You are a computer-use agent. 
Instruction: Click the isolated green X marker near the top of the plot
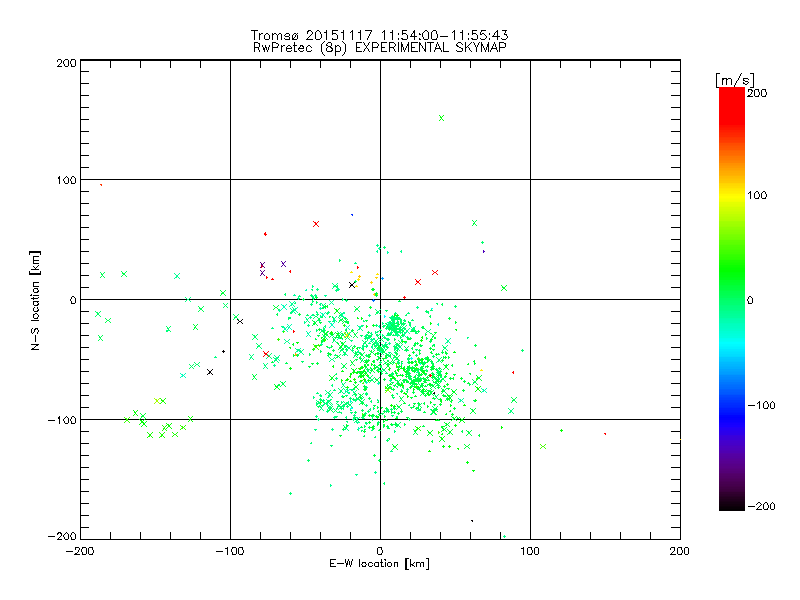[x=441, y=118]
